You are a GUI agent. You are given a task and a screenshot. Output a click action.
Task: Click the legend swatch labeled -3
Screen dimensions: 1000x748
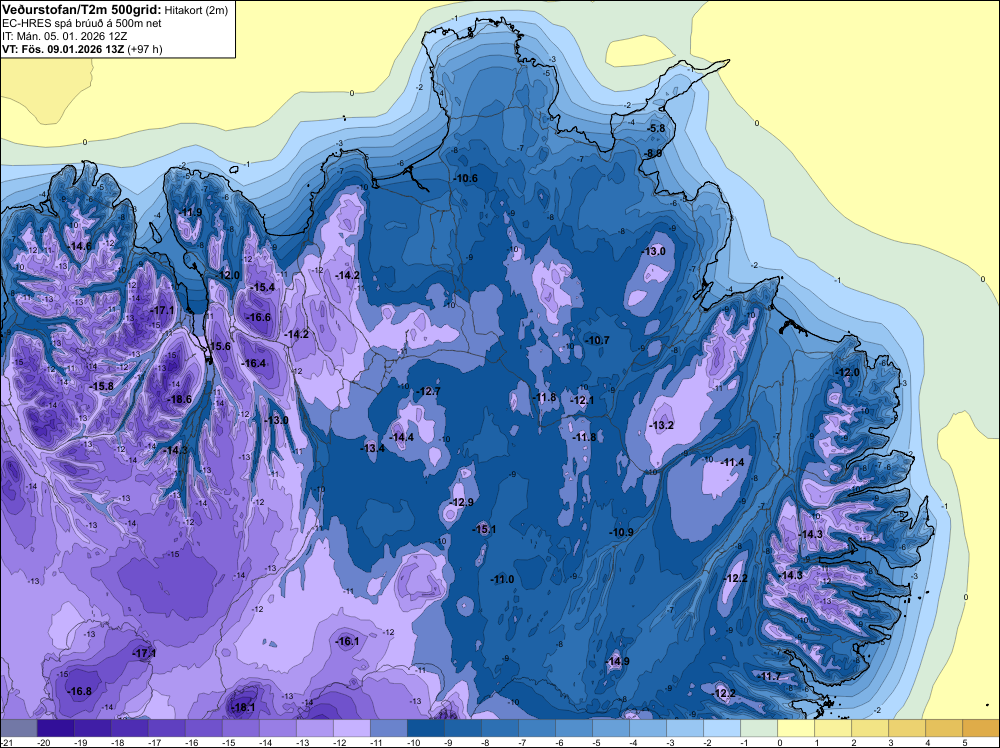click(684, 728)
